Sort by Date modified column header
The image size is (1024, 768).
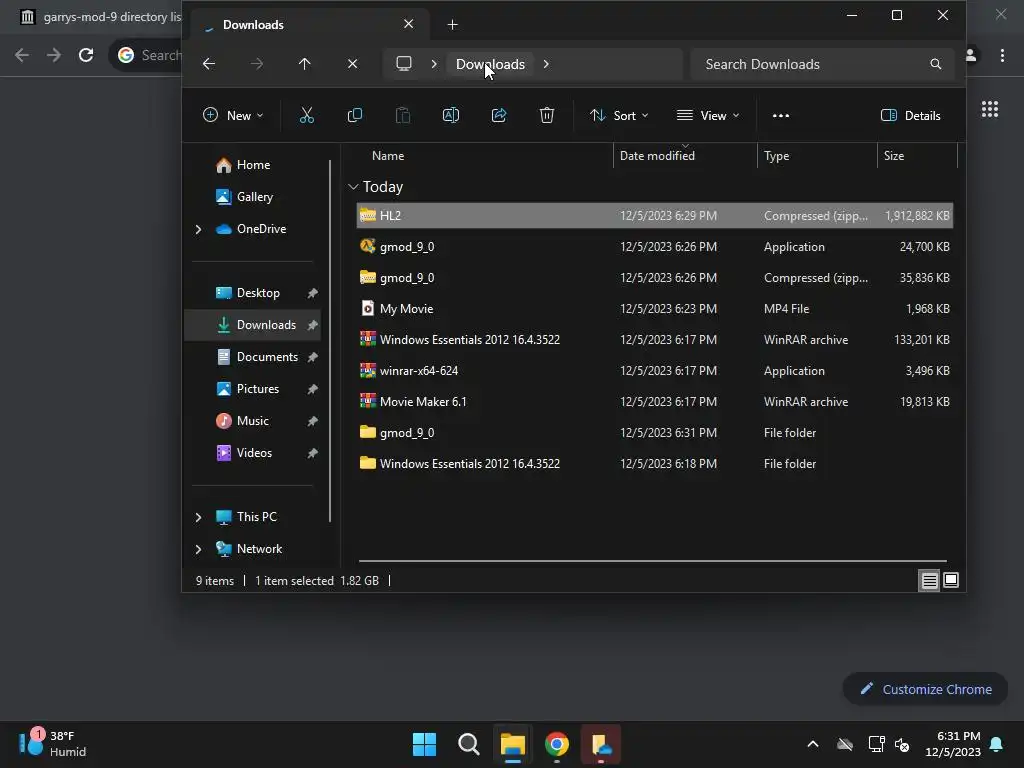click(x=657, y=155)
